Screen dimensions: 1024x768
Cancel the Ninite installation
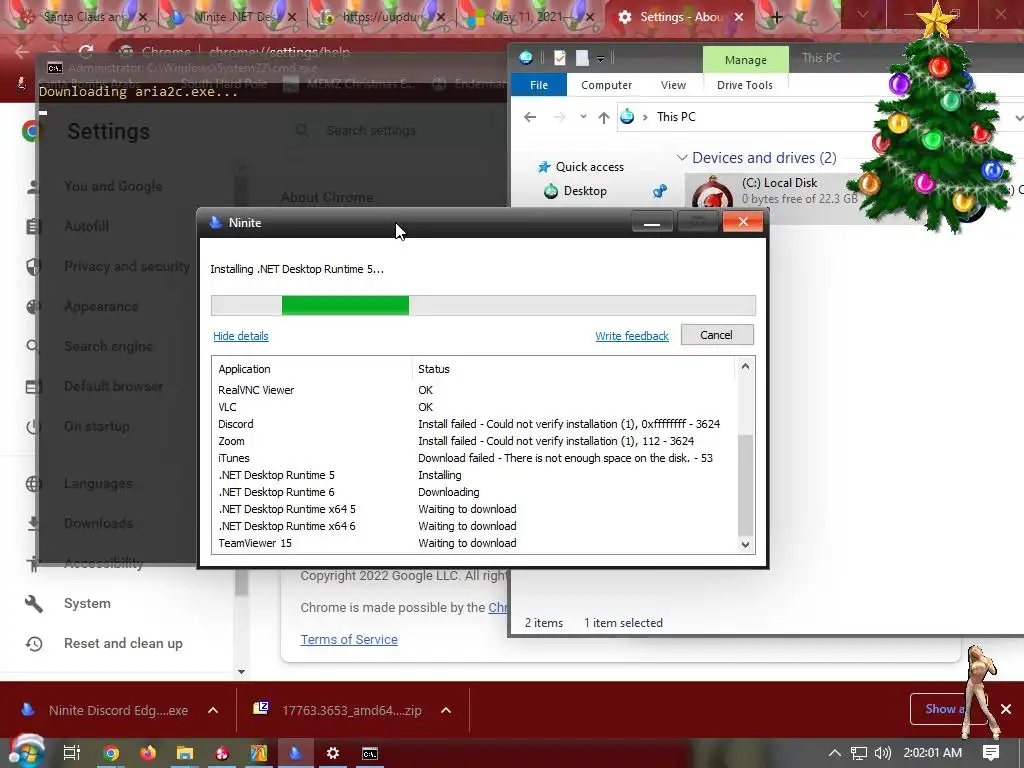coord(716,335)
